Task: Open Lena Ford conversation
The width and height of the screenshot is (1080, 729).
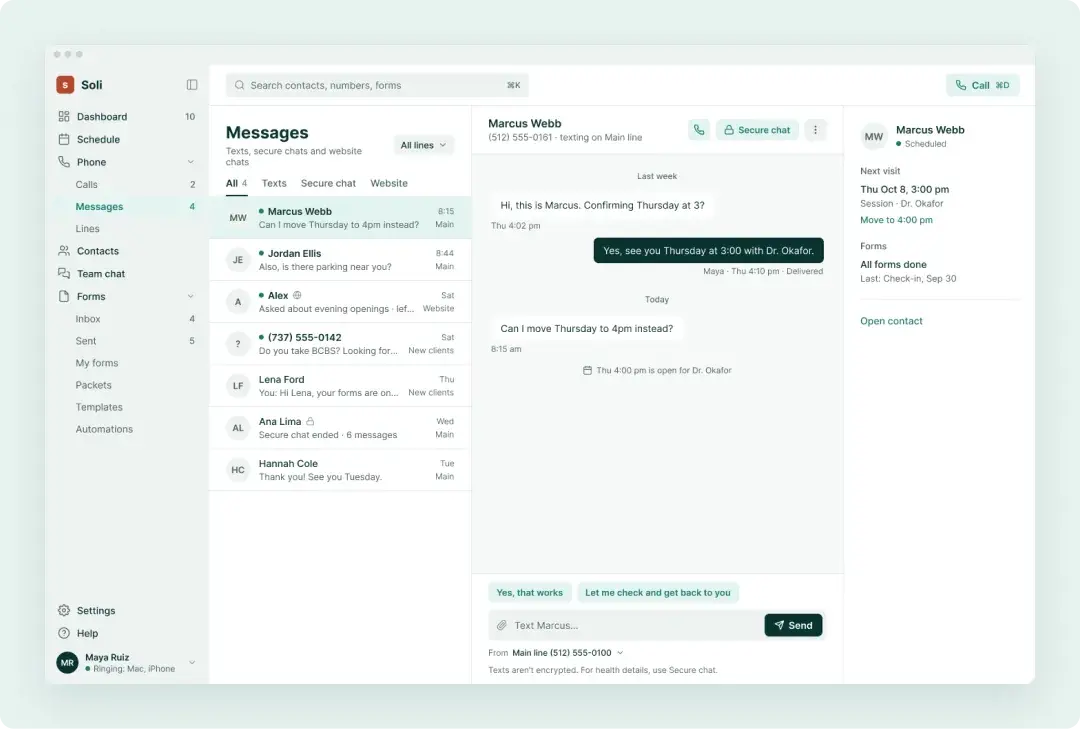Action: 340,386
